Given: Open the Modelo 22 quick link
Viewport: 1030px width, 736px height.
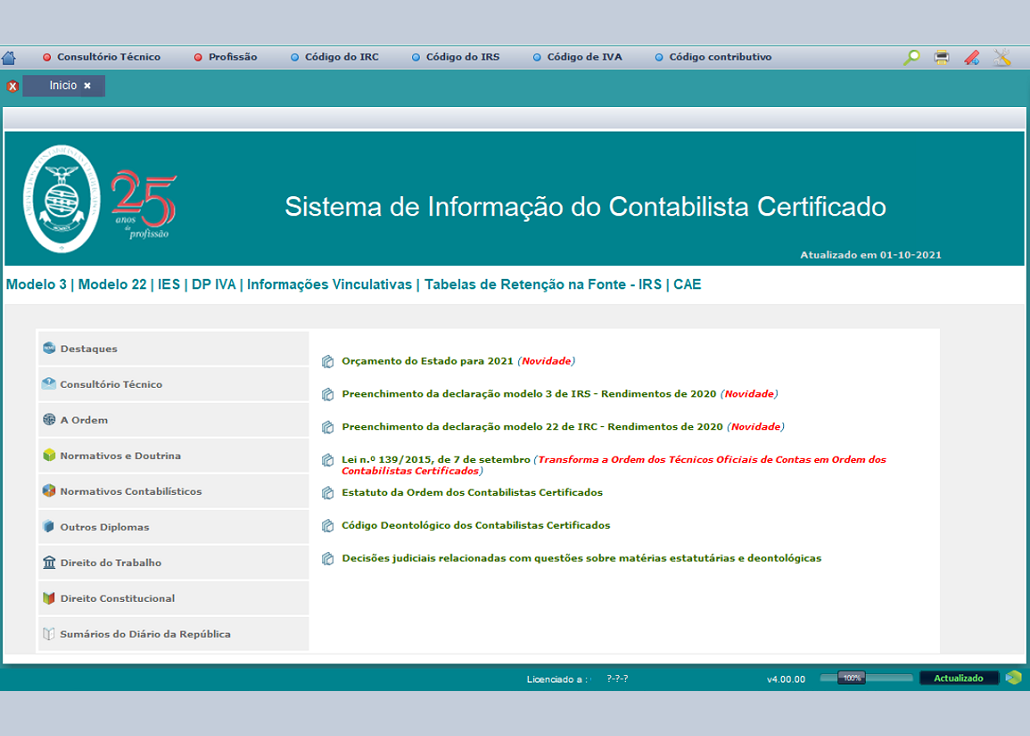Looking at the screenshot, I should 112,285.
